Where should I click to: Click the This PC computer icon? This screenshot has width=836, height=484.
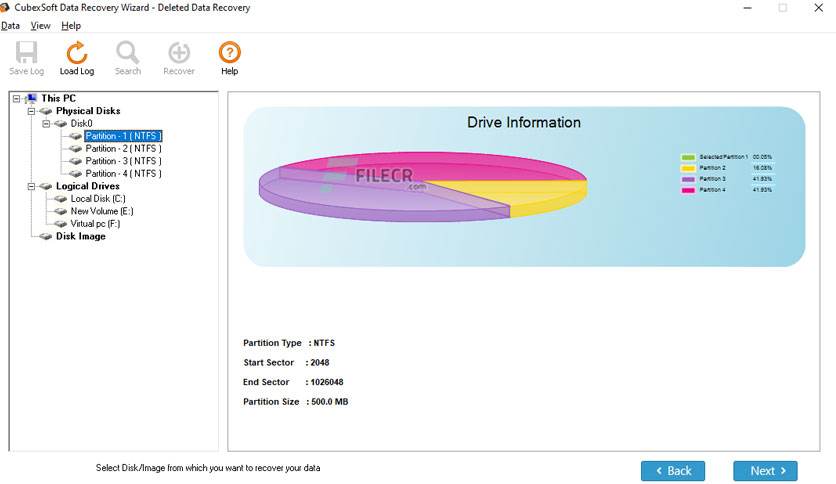pyautogui.click(x=31, y=99)
